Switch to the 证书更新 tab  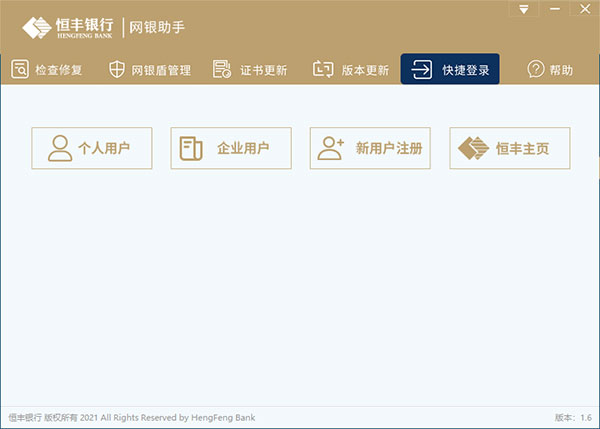250,70
